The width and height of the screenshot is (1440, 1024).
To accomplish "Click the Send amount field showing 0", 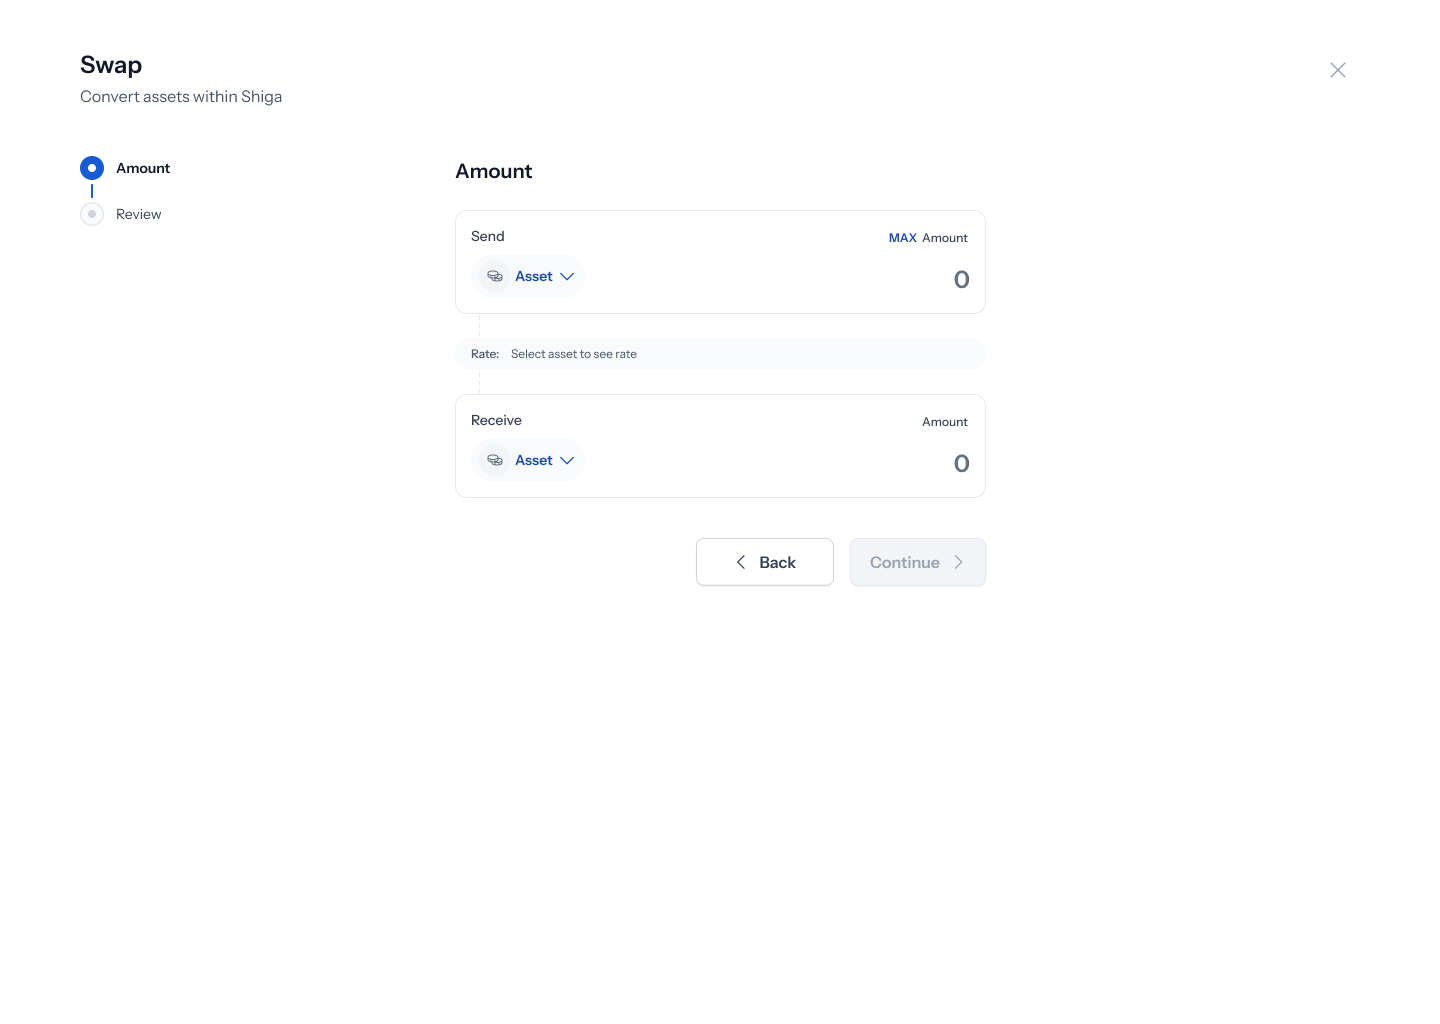I will [x=961, y=280].
